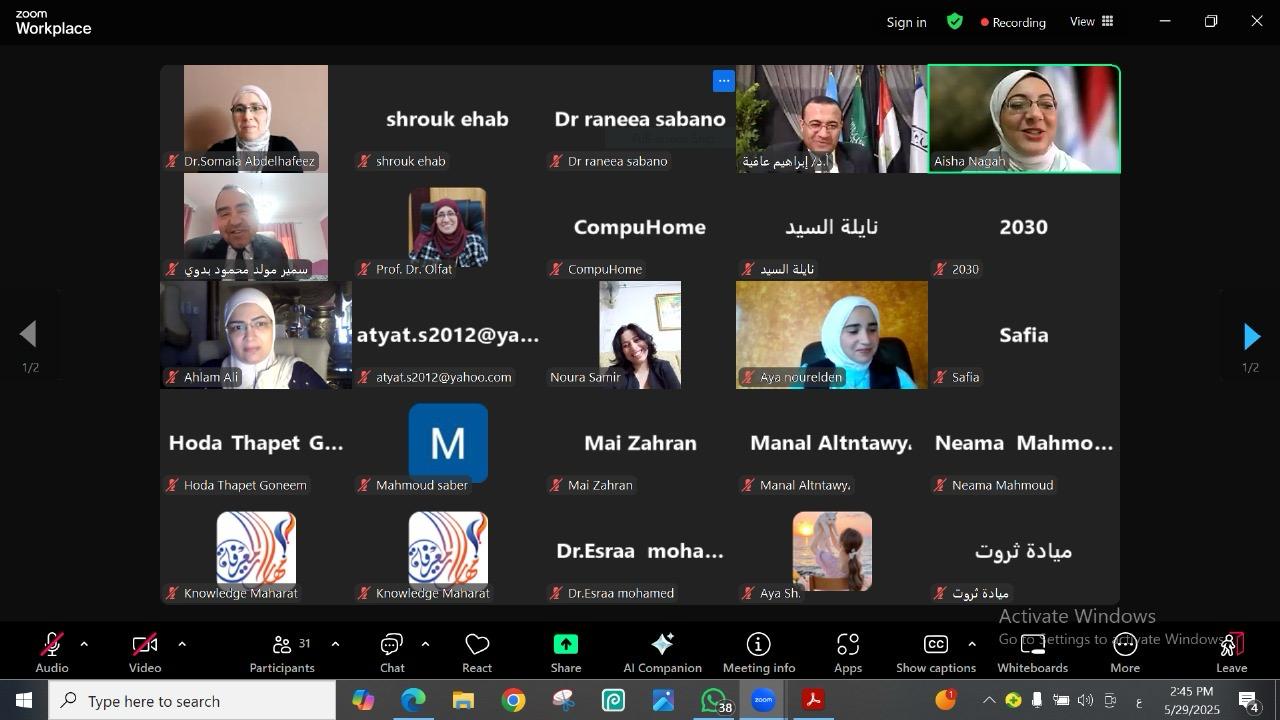
Task: Open Whiteboards from the toolbar
Action: tap(1032, 653)
